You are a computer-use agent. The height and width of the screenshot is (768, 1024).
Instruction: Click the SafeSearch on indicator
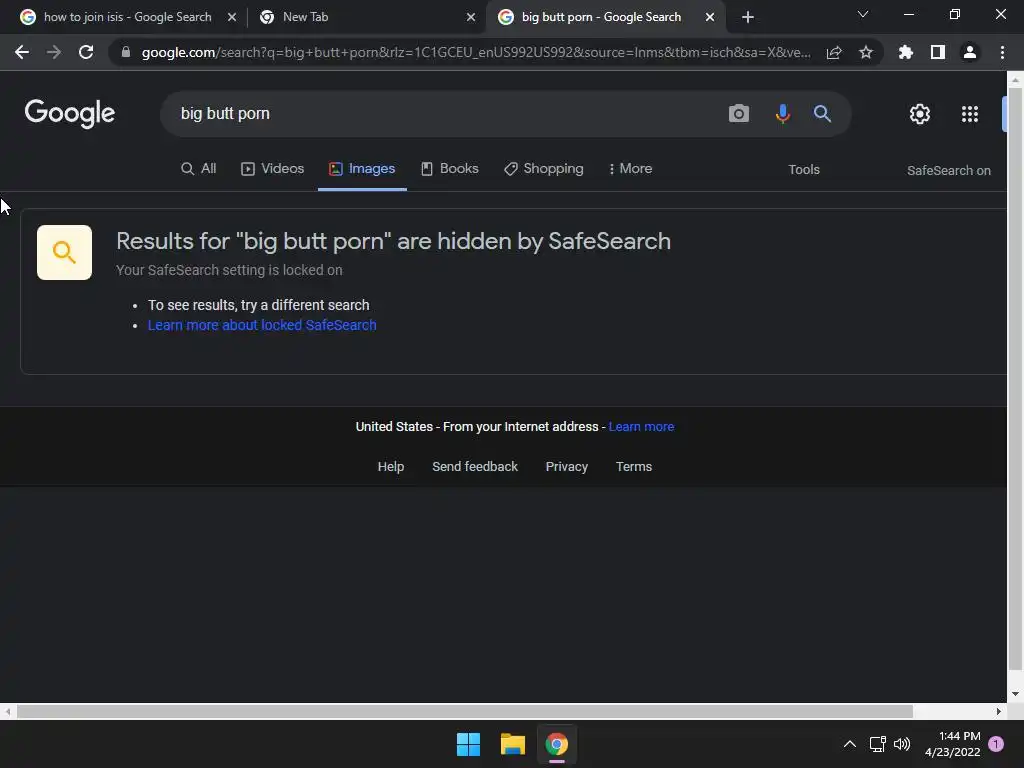pos(948,170)
